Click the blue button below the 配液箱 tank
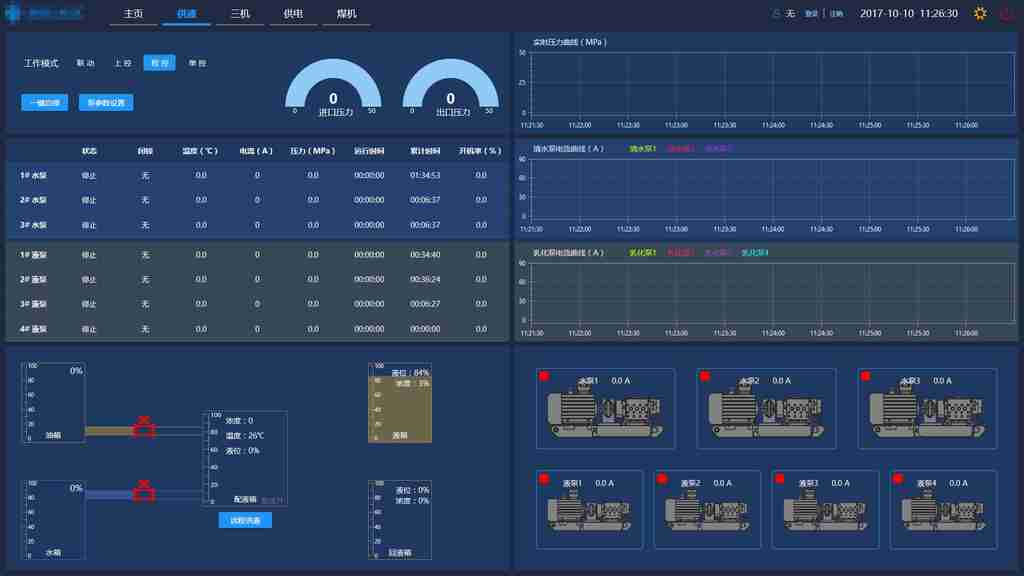The width and height of the screenshot is (1024, 576). click(x=245, y=520)
